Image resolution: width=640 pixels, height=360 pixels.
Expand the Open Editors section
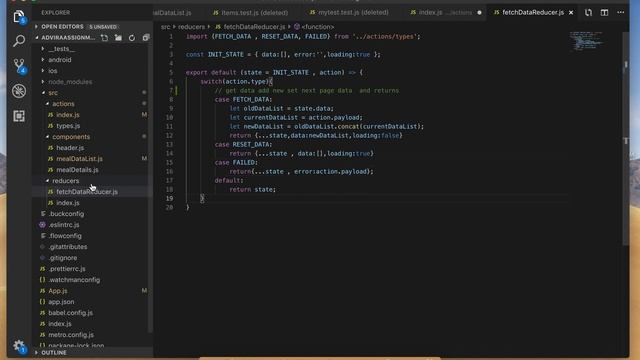point(62,27)
